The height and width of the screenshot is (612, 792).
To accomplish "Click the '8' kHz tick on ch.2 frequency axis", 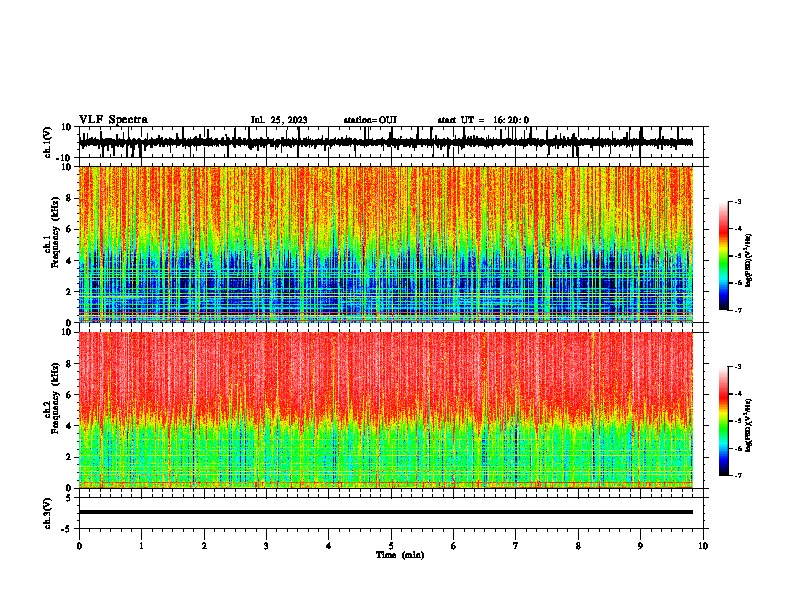I will click(x=69, y=364).
